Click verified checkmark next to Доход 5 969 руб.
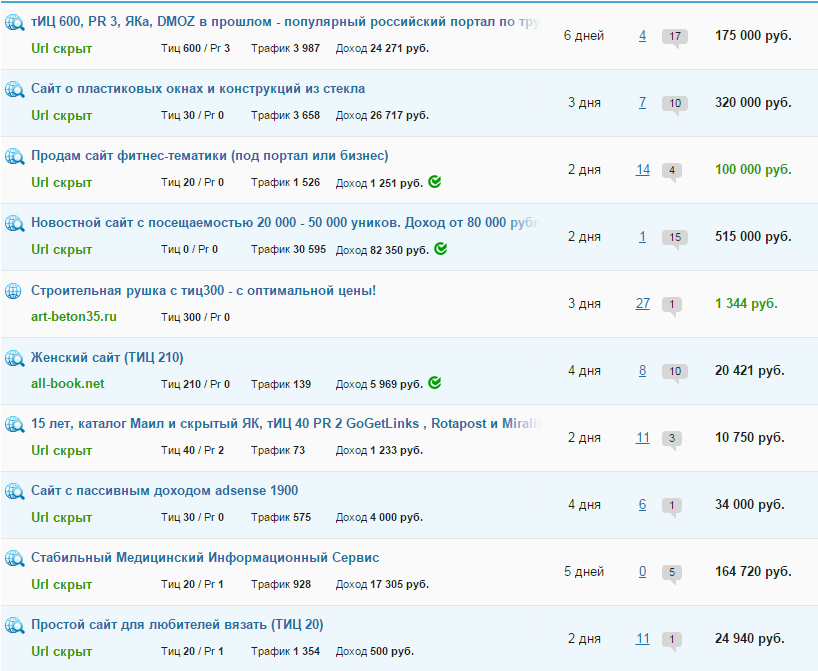Viewport: 818px width, 671px height. pos(435,382)
